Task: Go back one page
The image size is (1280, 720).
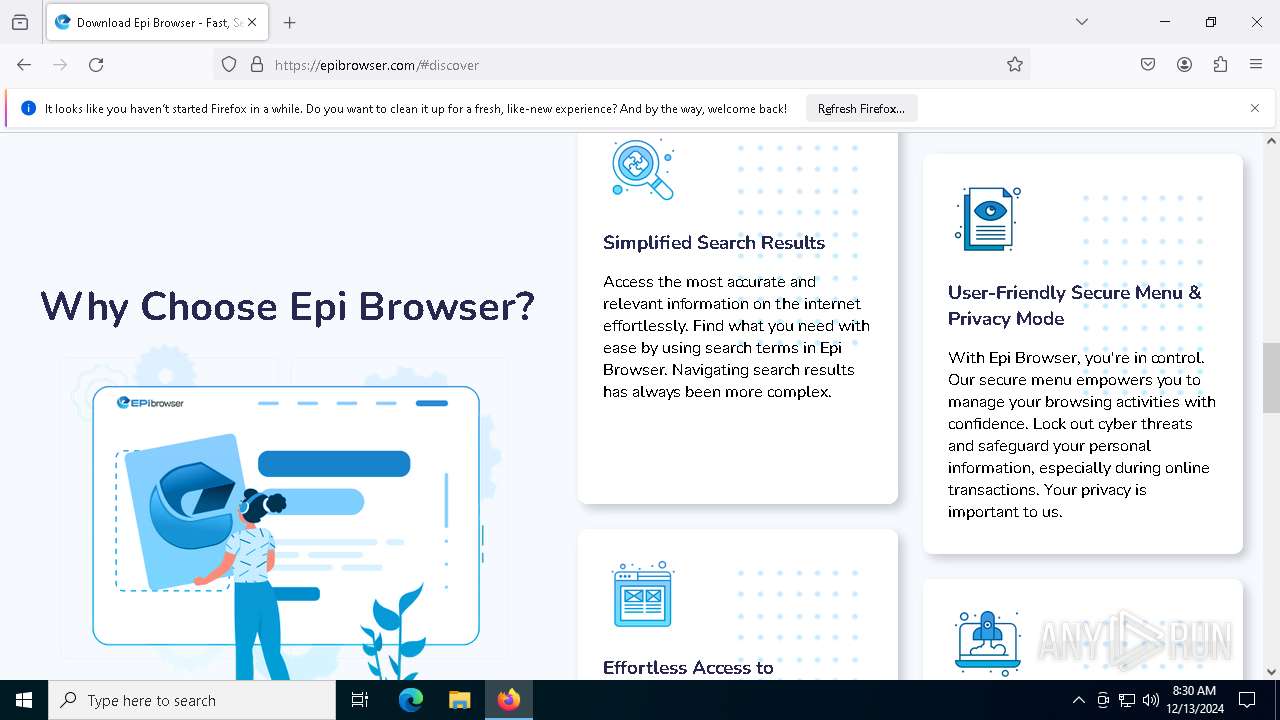Action: tap(24, 65)
